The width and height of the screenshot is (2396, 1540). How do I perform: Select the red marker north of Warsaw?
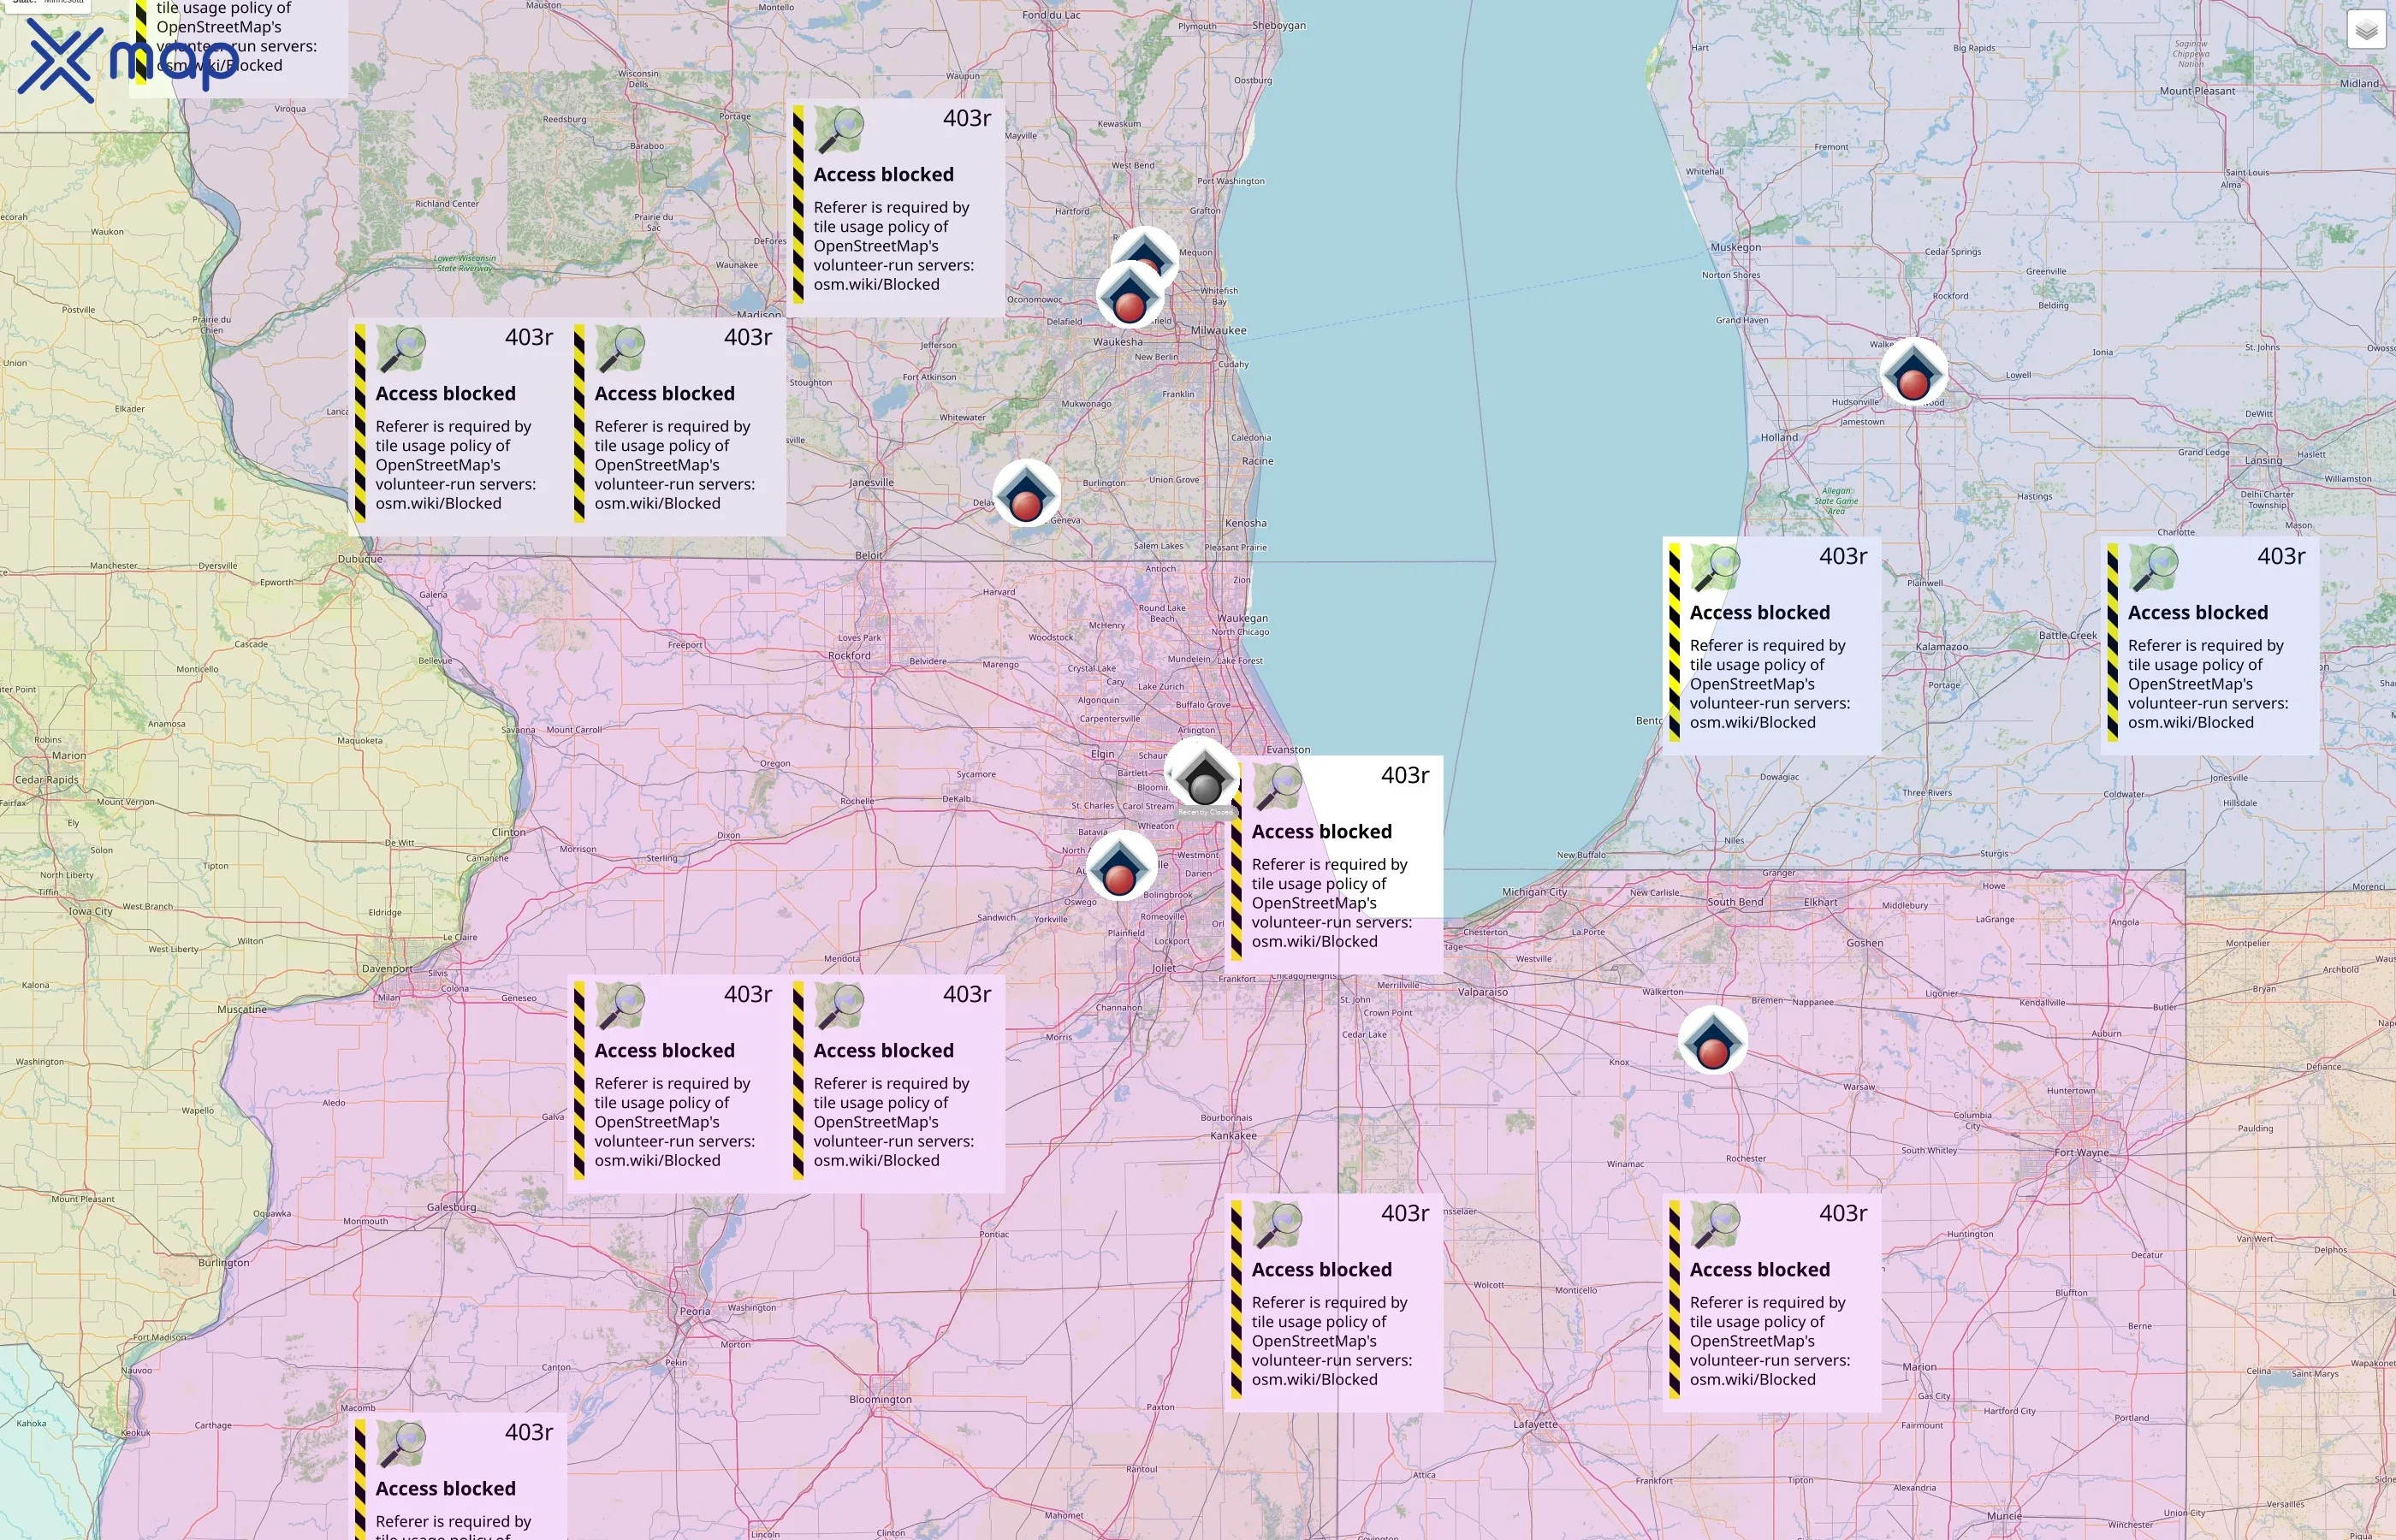click(1713, 1041)
